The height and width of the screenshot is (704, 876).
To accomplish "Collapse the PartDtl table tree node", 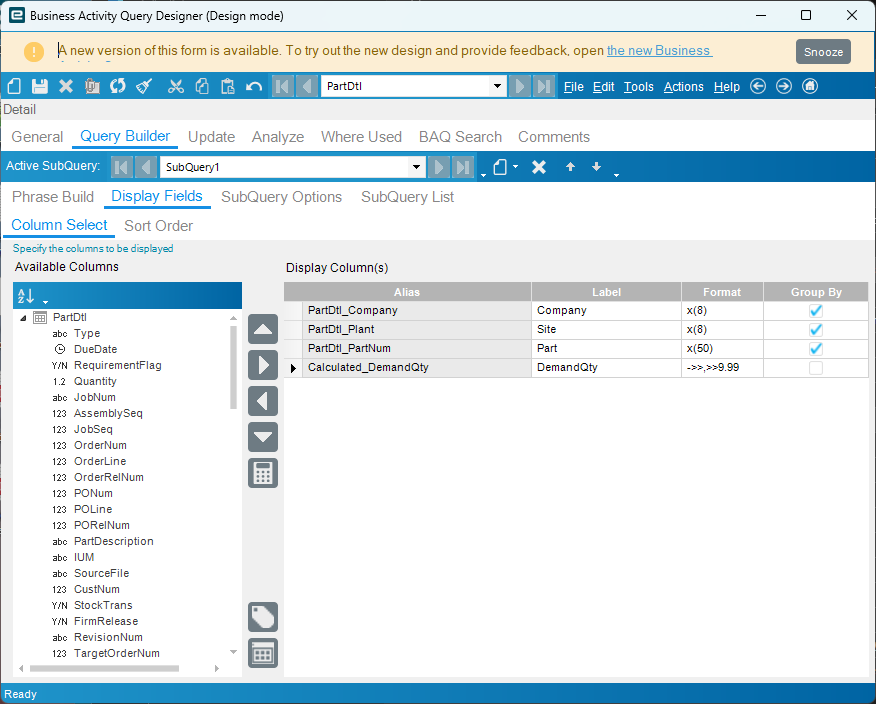I will click(x=23, y=317).
